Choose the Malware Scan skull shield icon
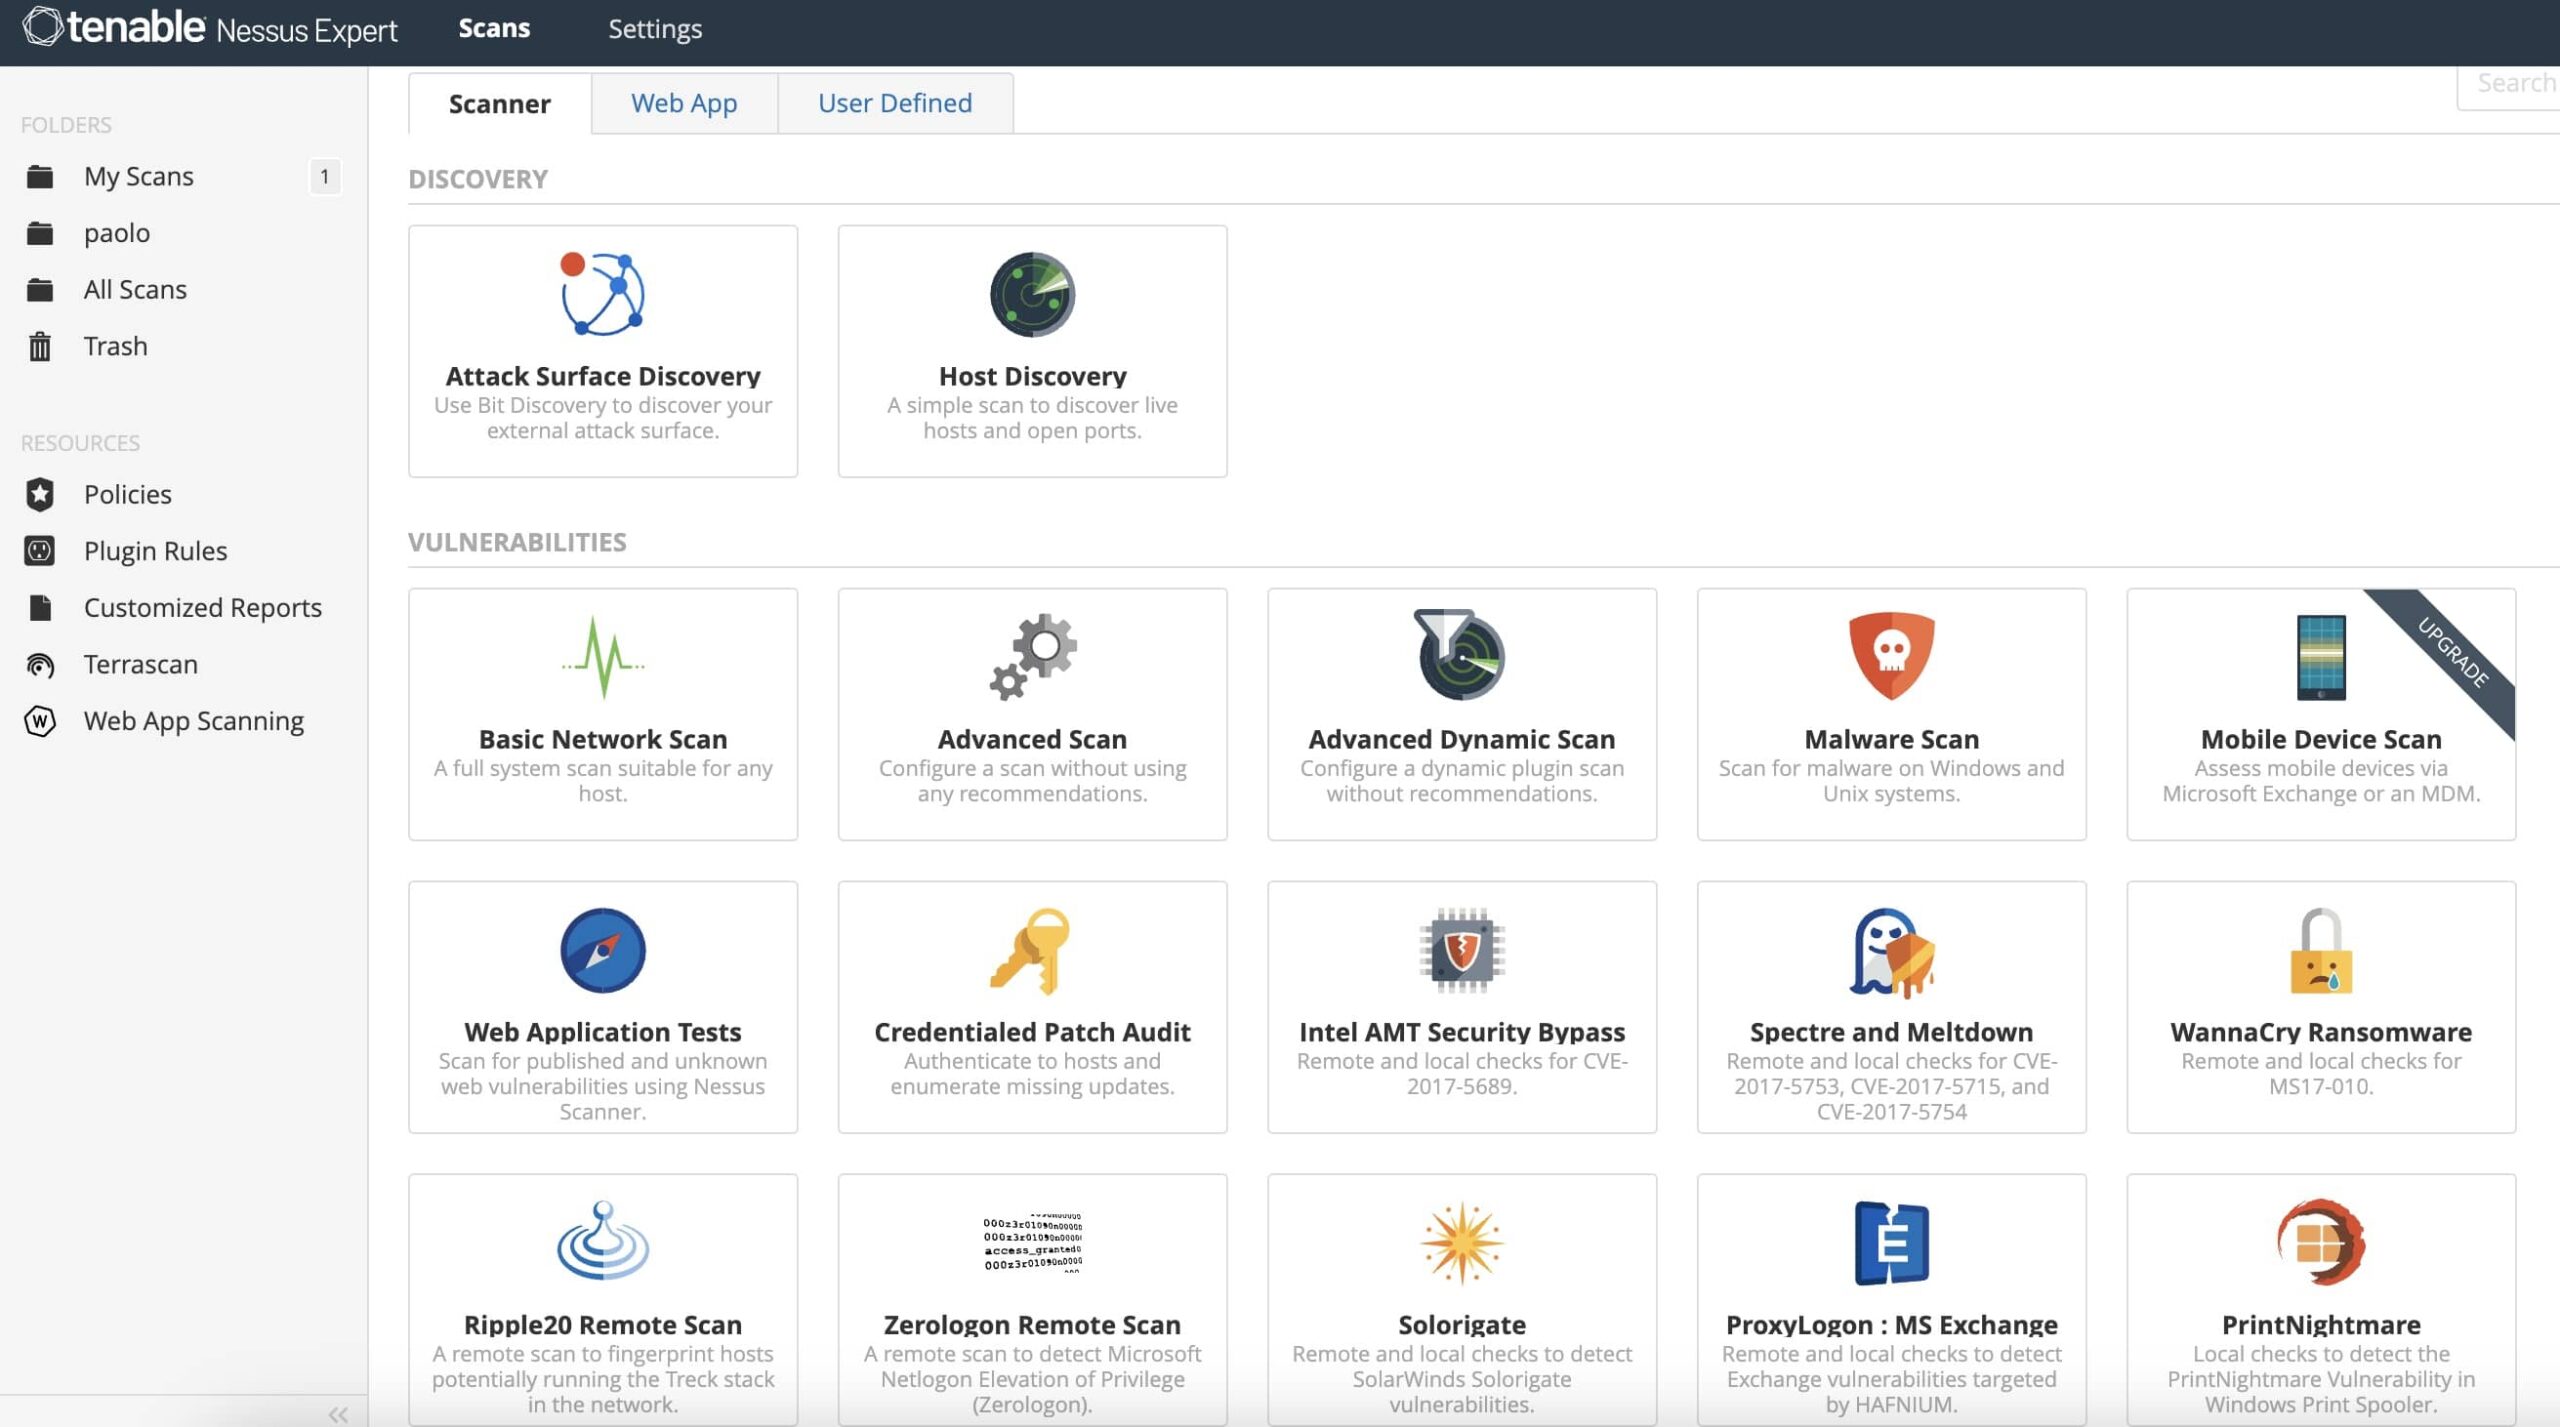Screen dimensions: 2560x1427 (x=1890, y=656)
